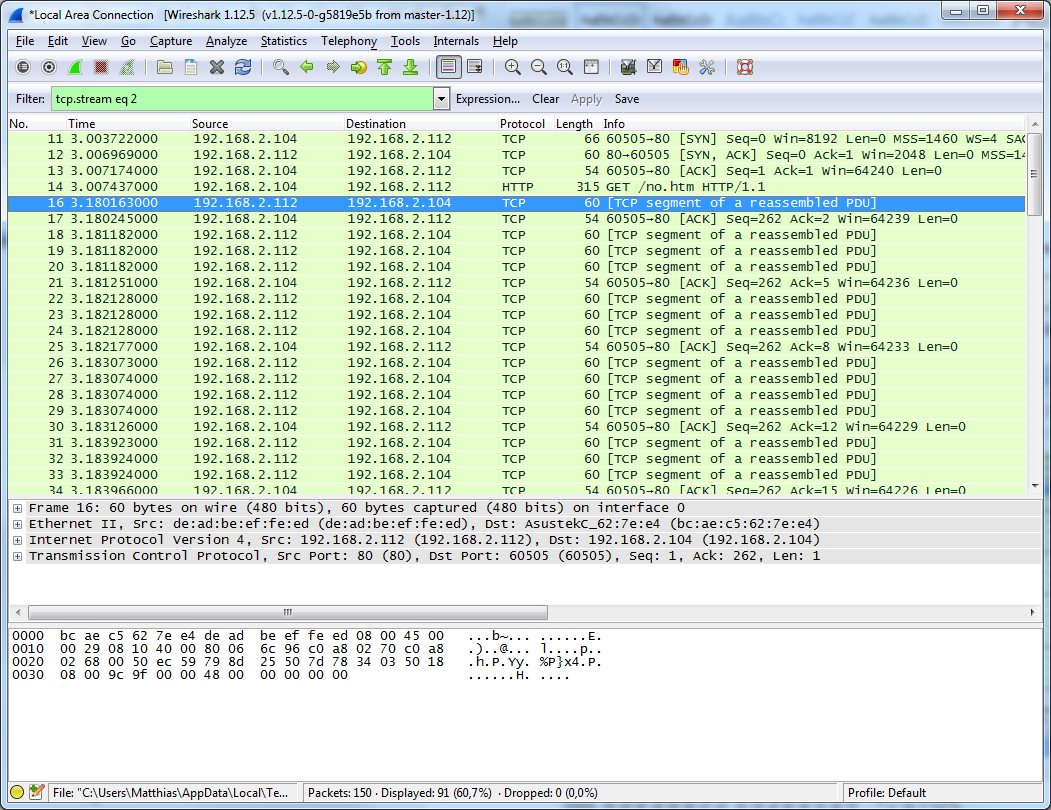Open the capture filters dialog icon
The image size is (1051, 810).
(x=628, y=67)
